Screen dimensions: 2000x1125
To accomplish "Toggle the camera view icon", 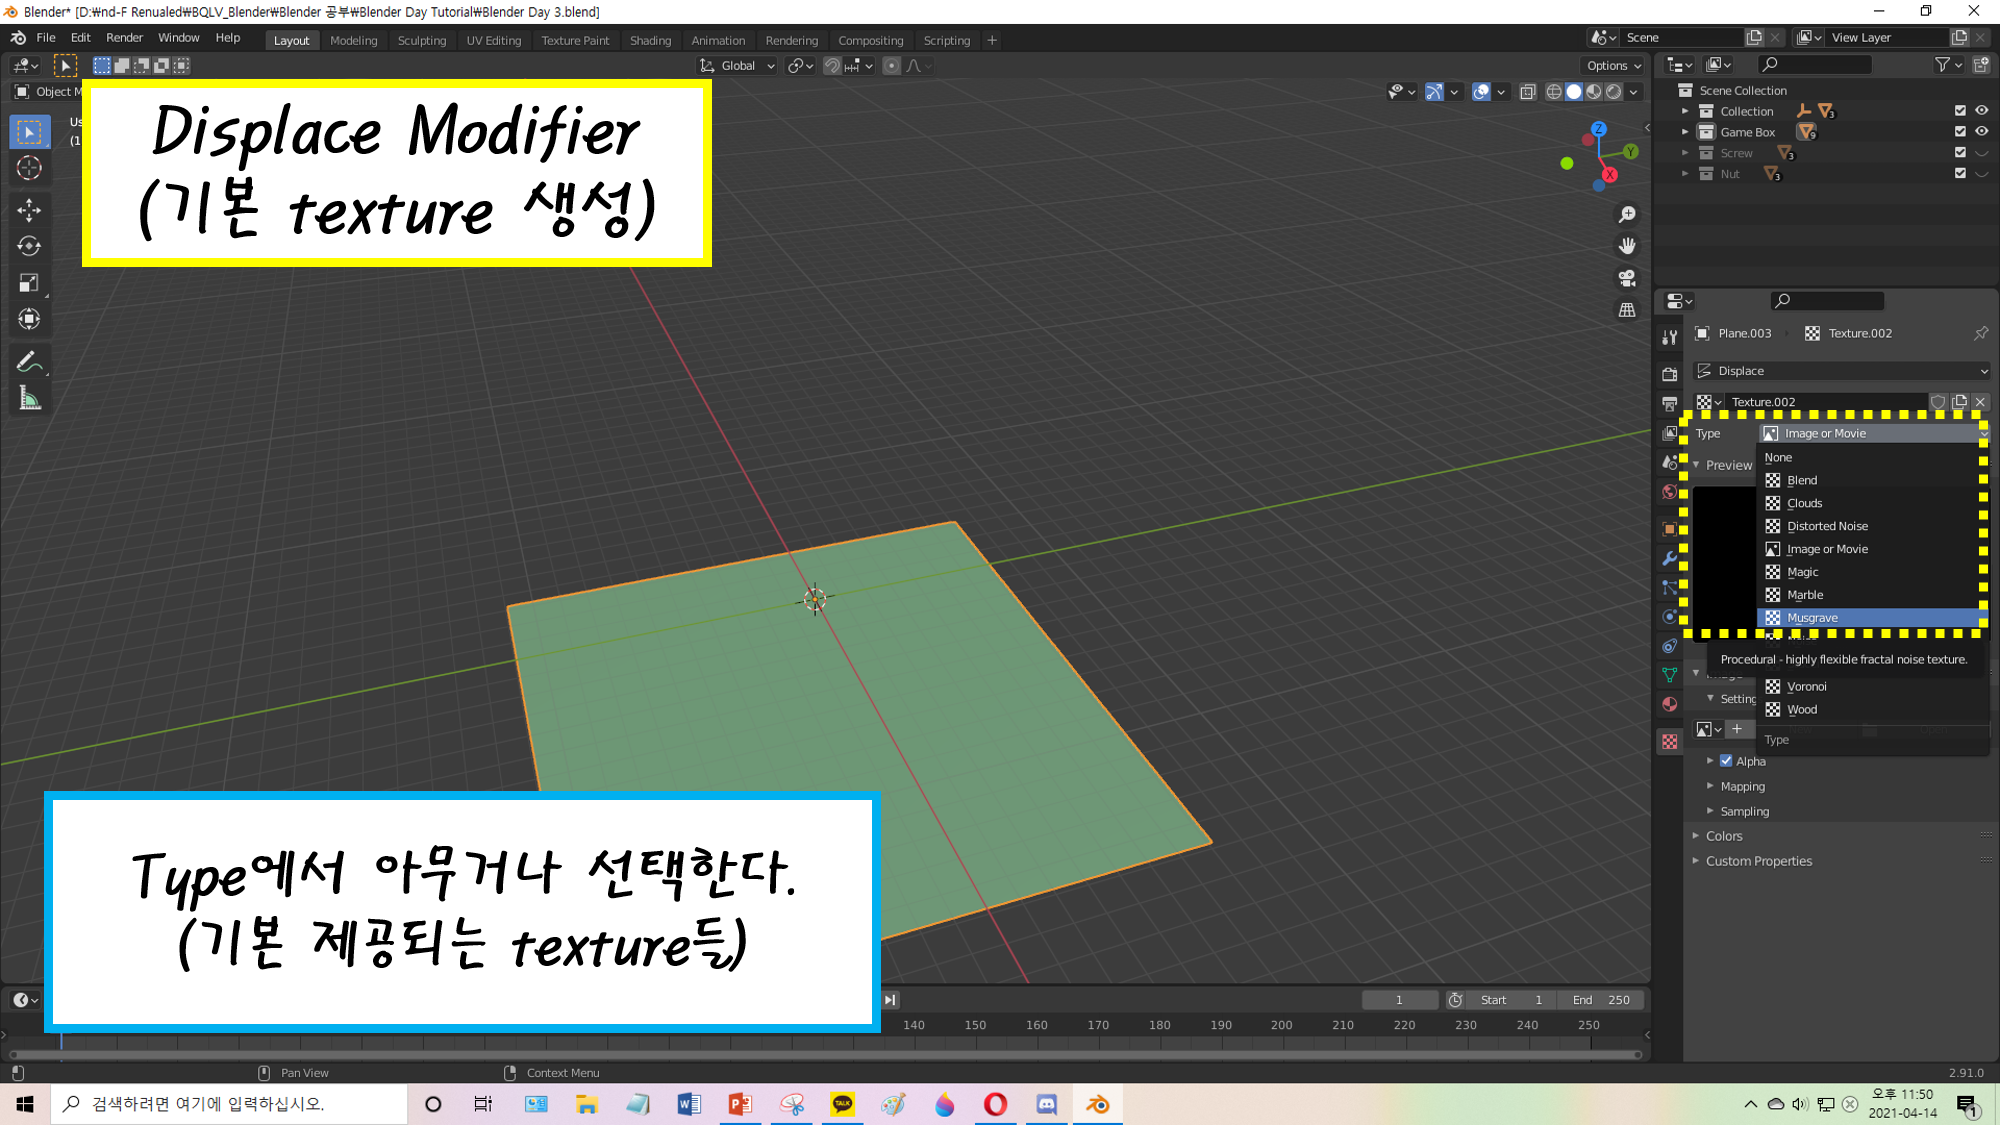I will pyautogui.click(x=1628, y=278).
